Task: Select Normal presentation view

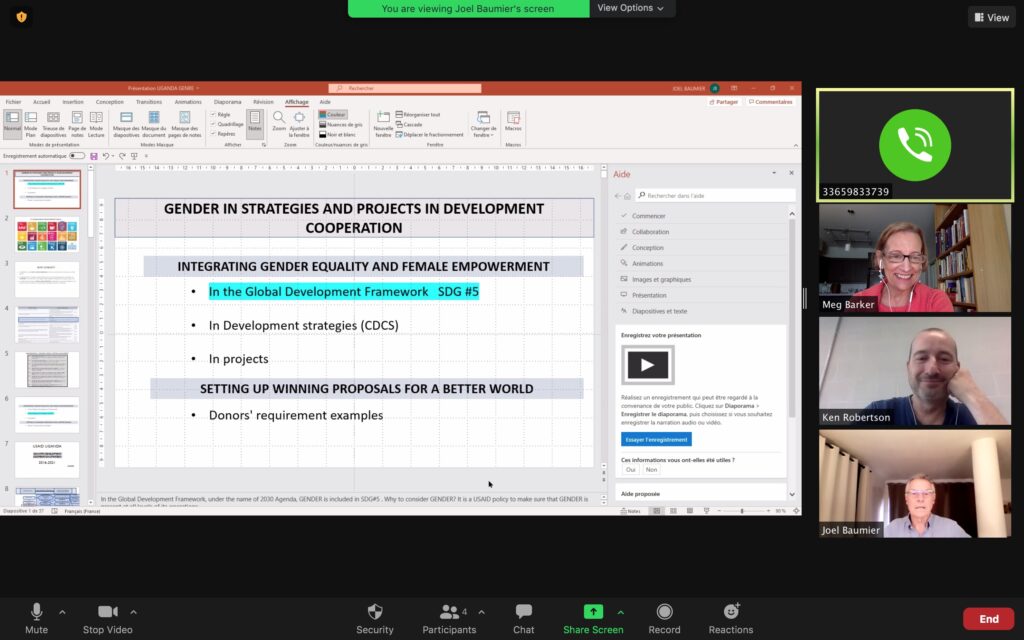Action: tap(12, 124)
